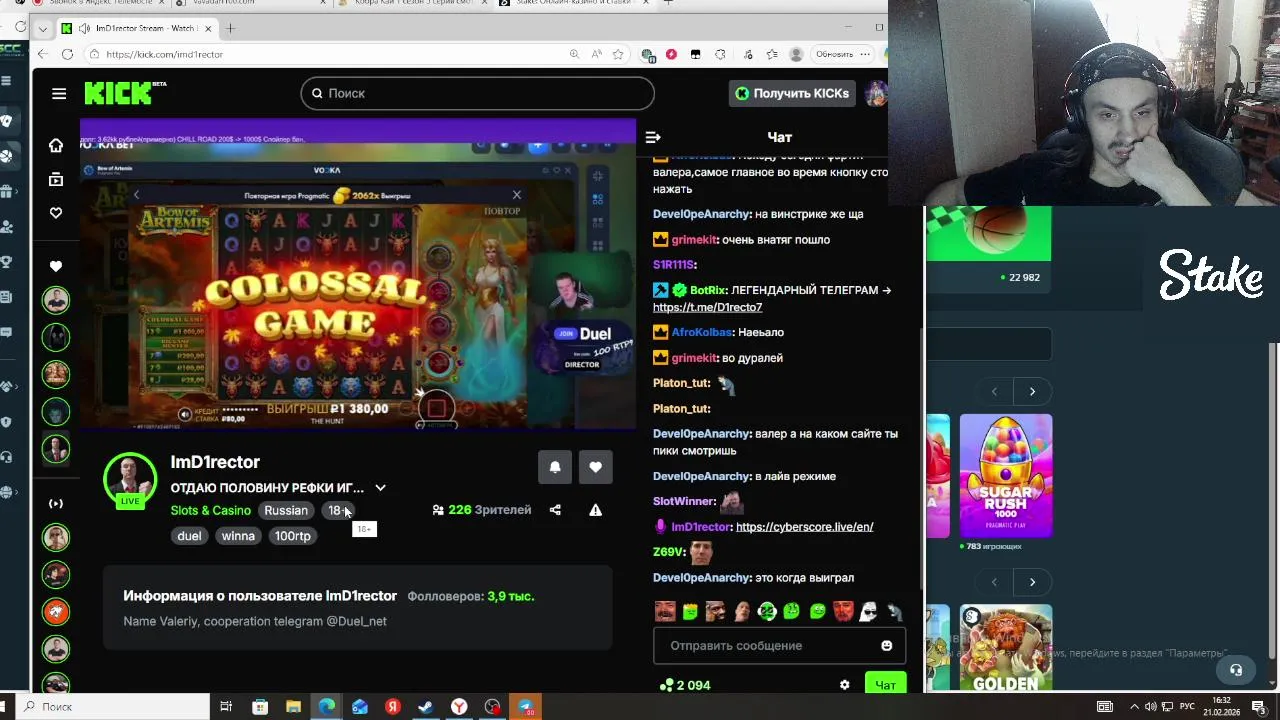Open the t.me/D1recto7 telegram link
The height and width of the screenshot is (720, 1280).
point(707,307)
